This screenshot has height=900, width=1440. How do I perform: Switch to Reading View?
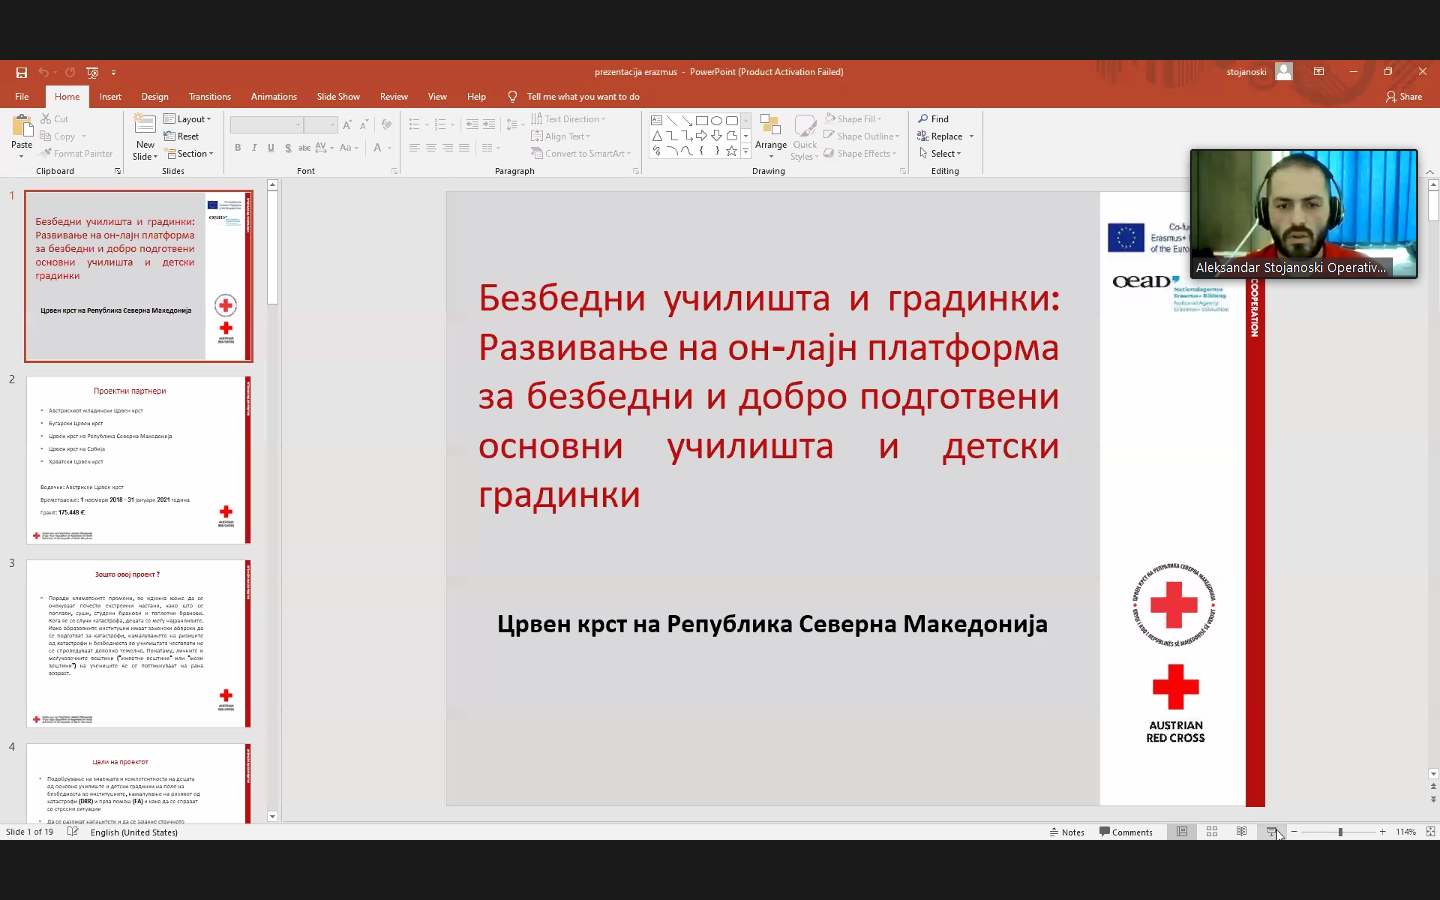(x=1242, y=832)
